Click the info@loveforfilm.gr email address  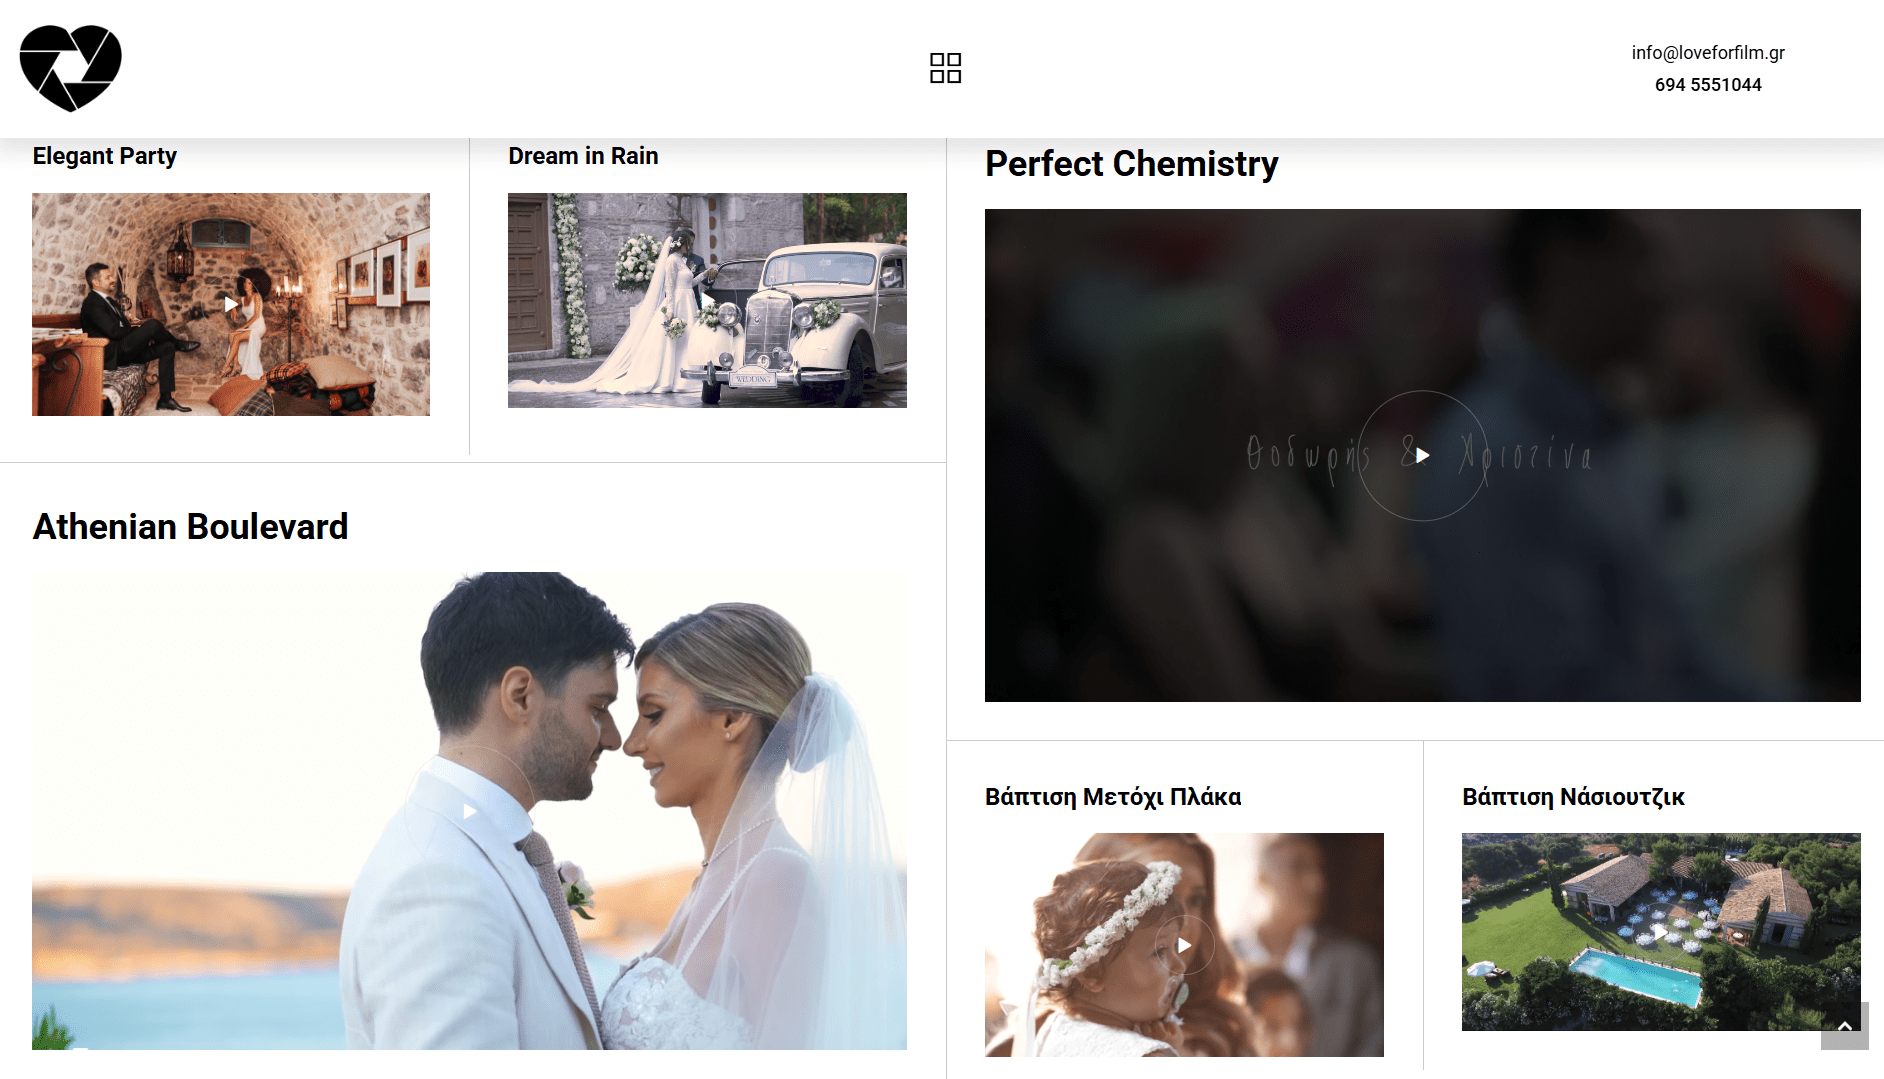coord(1707,53)
